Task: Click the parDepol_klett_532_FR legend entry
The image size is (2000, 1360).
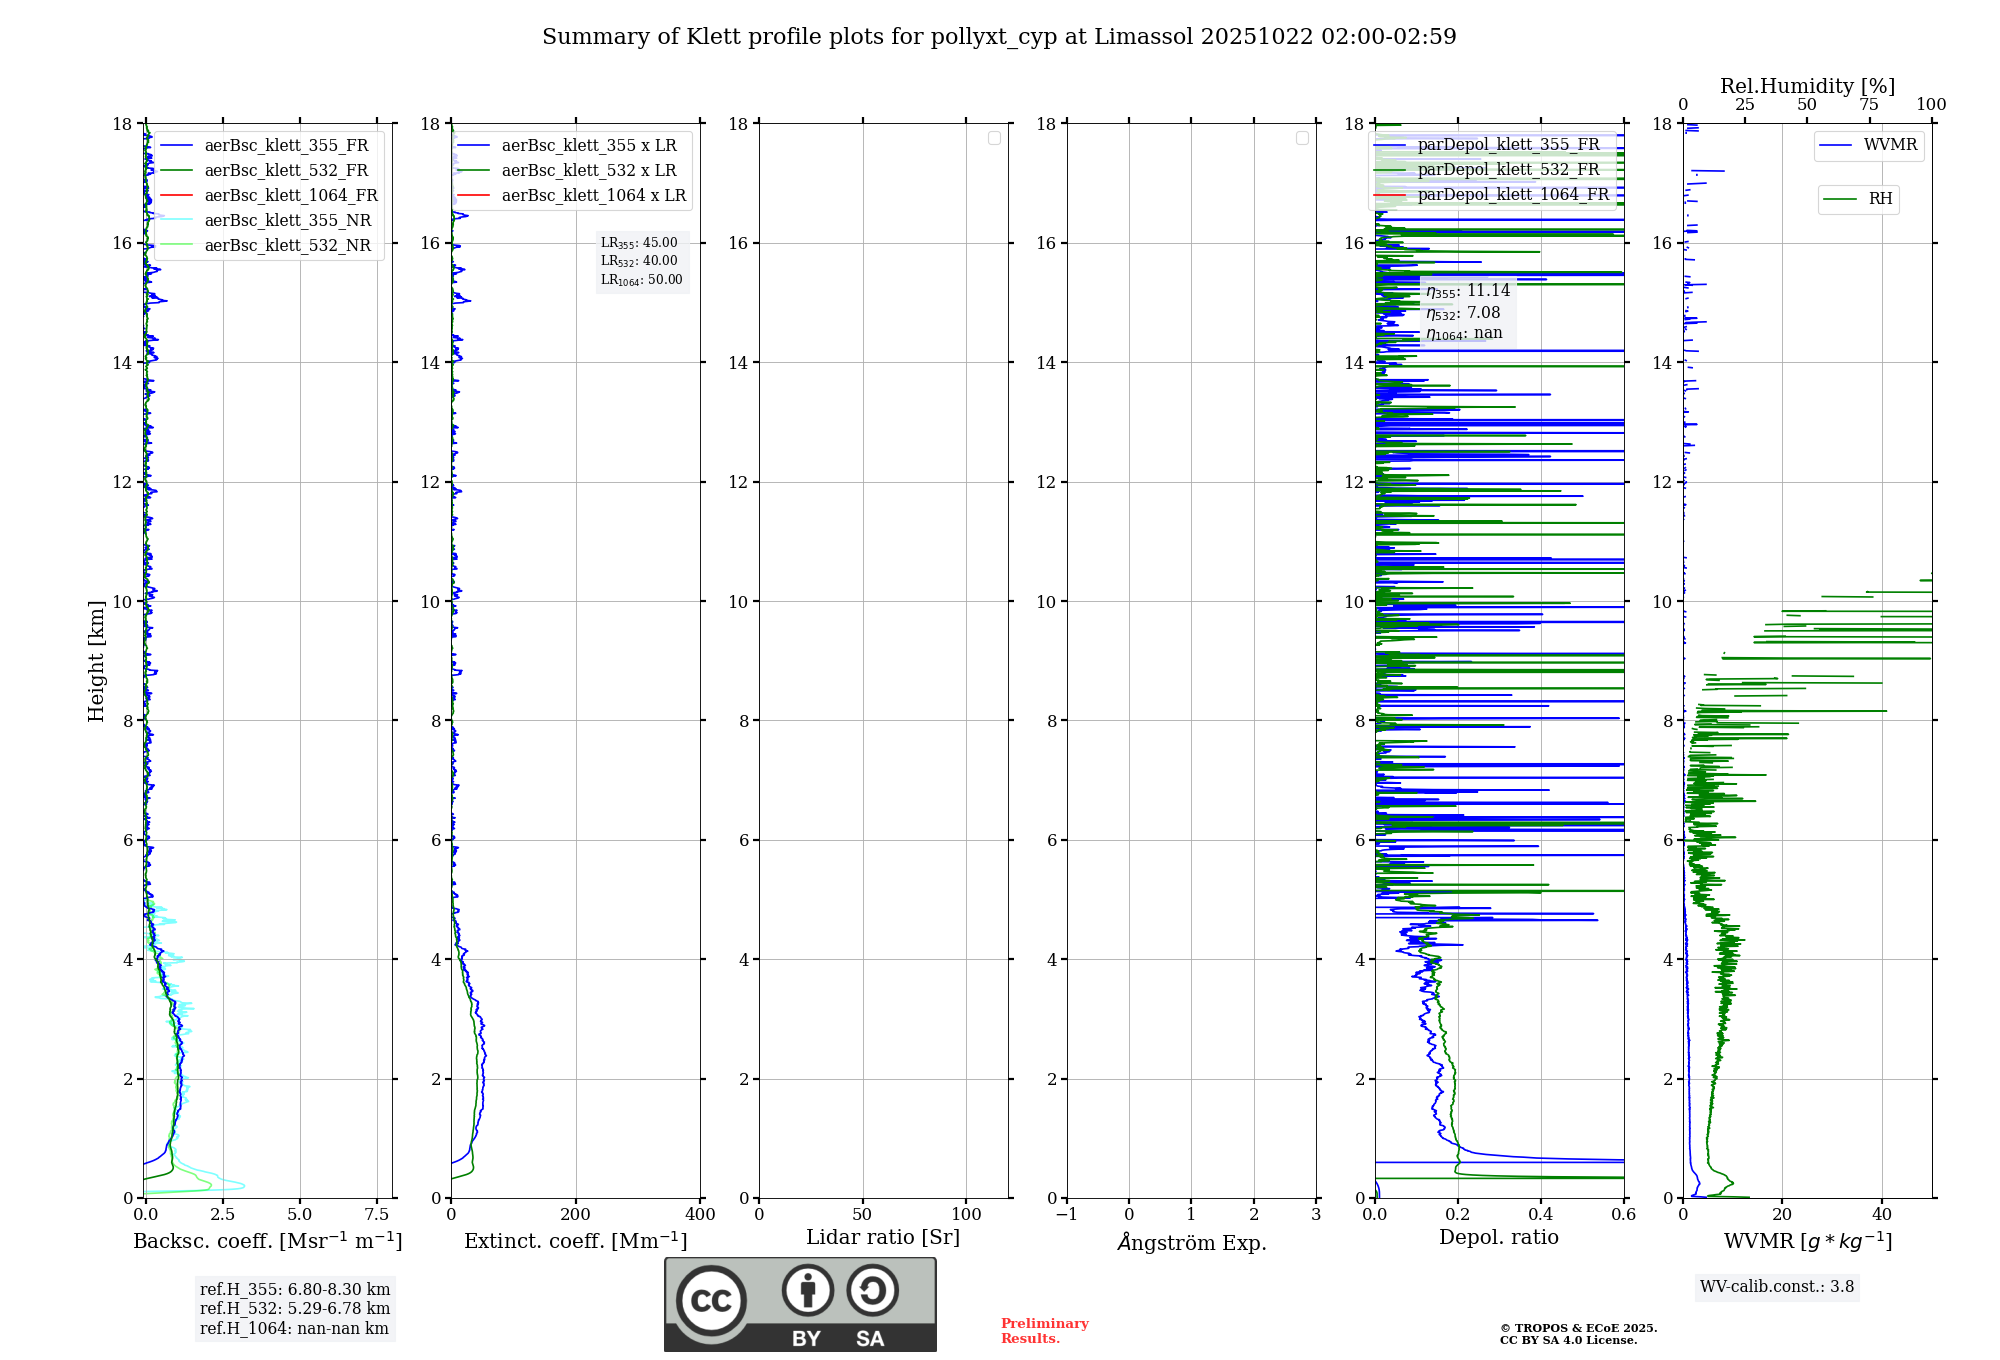Action: (x=1508, y=170)
